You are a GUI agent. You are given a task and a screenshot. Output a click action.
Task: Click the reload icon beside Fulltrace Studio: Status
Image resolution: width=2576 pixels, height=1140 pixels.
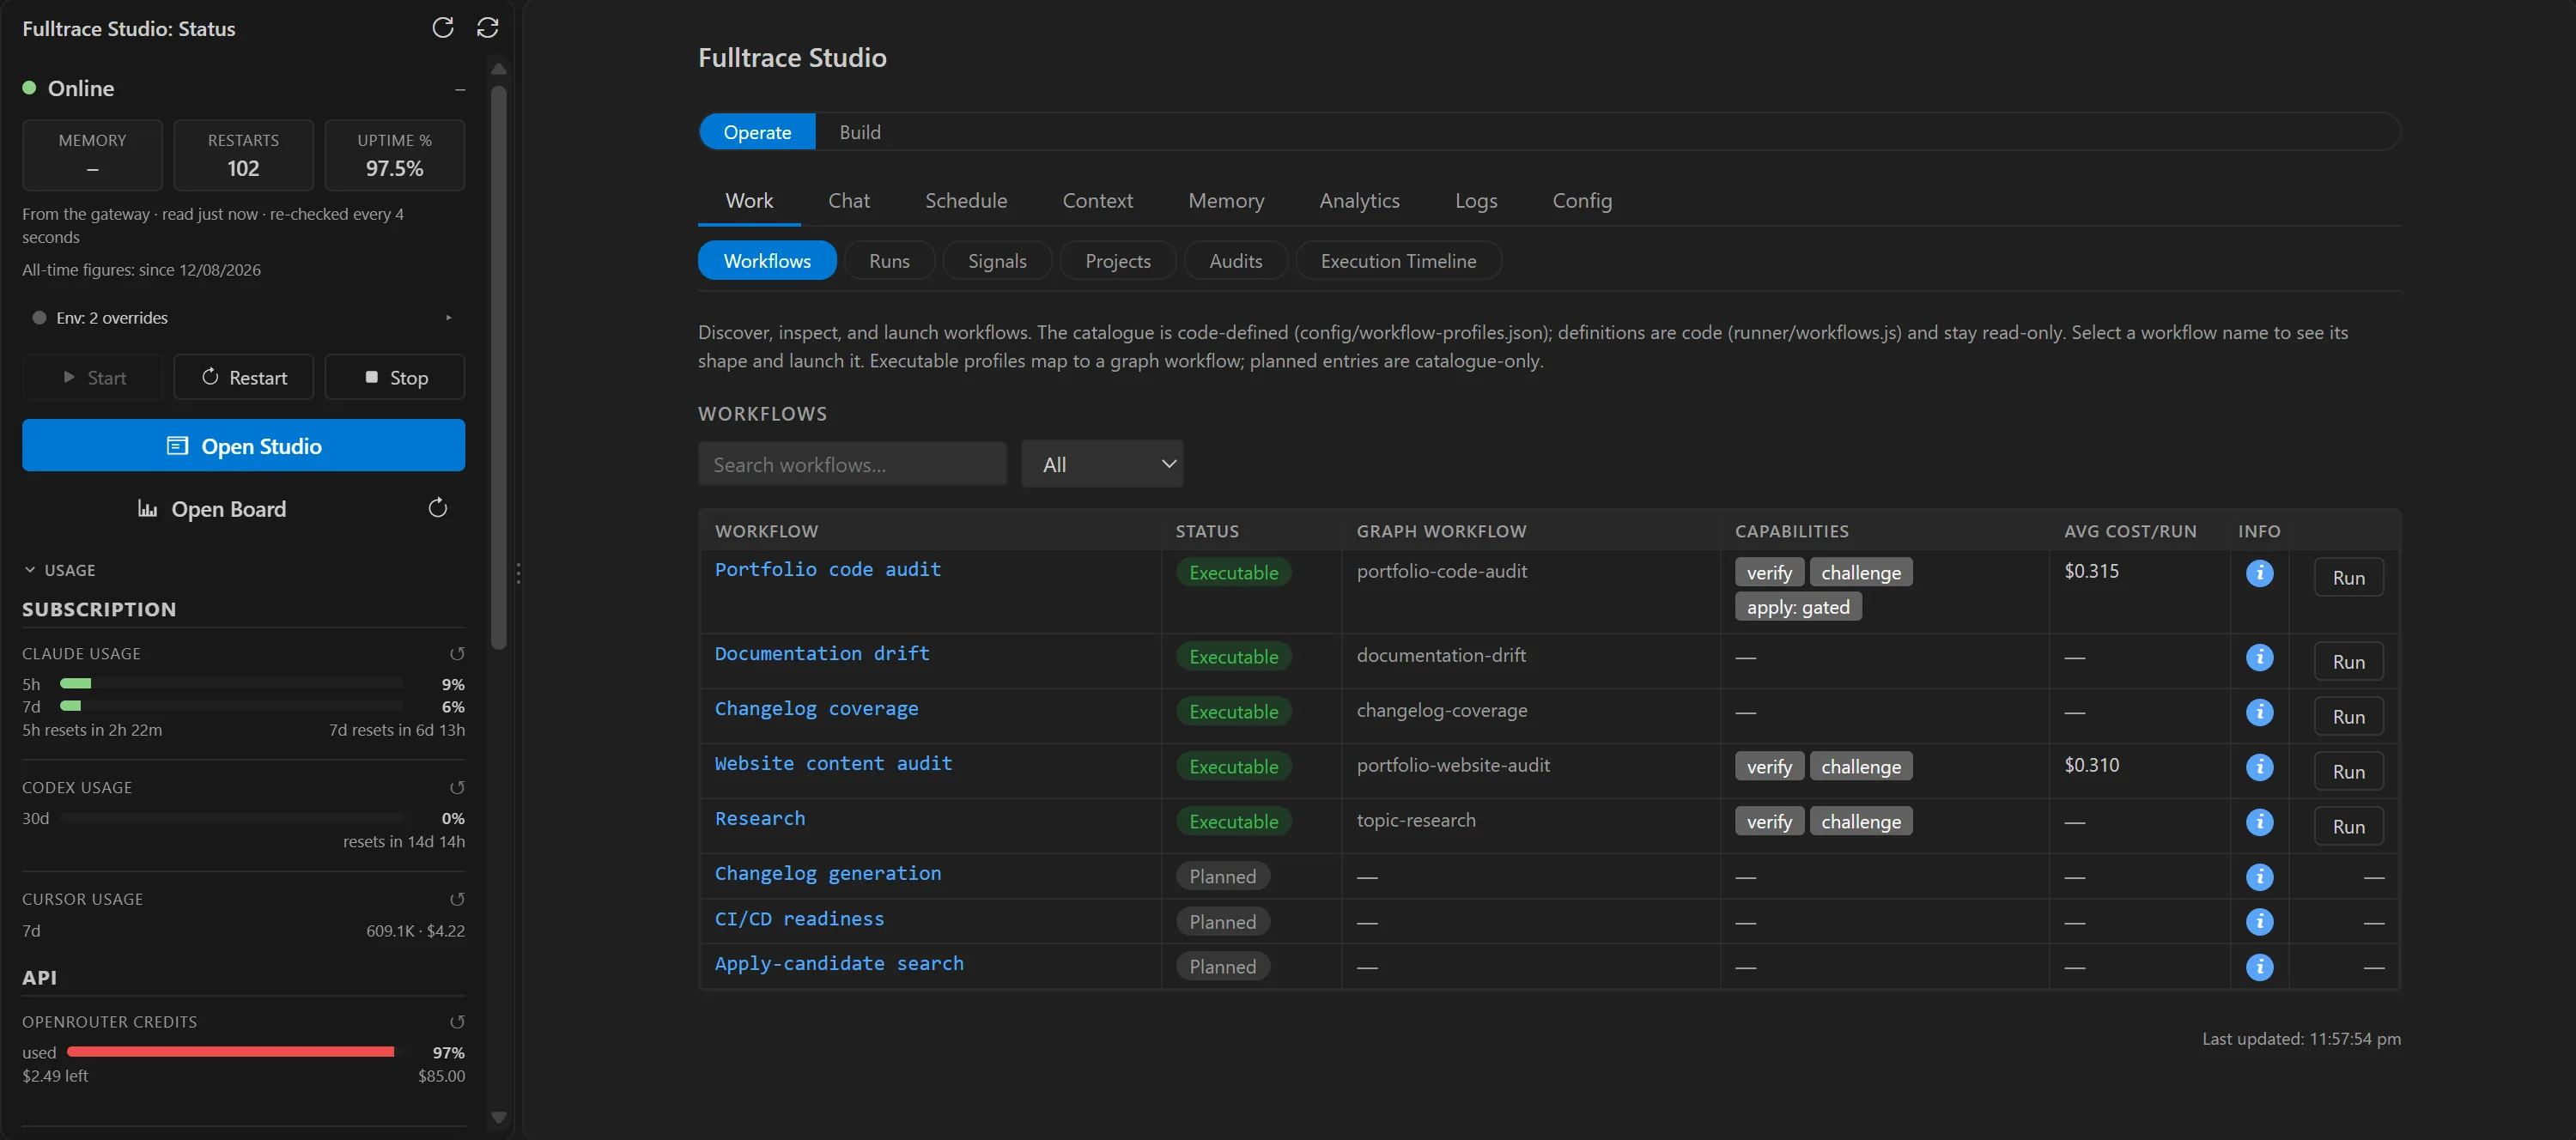443,28
